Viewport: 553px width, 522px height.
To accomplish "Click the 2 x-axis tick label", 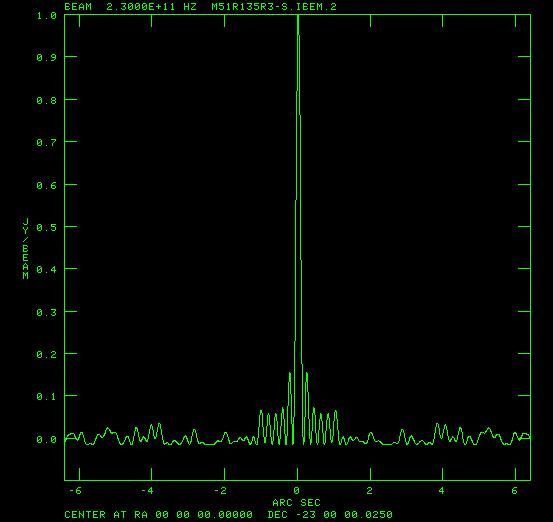I will (369, 490).
